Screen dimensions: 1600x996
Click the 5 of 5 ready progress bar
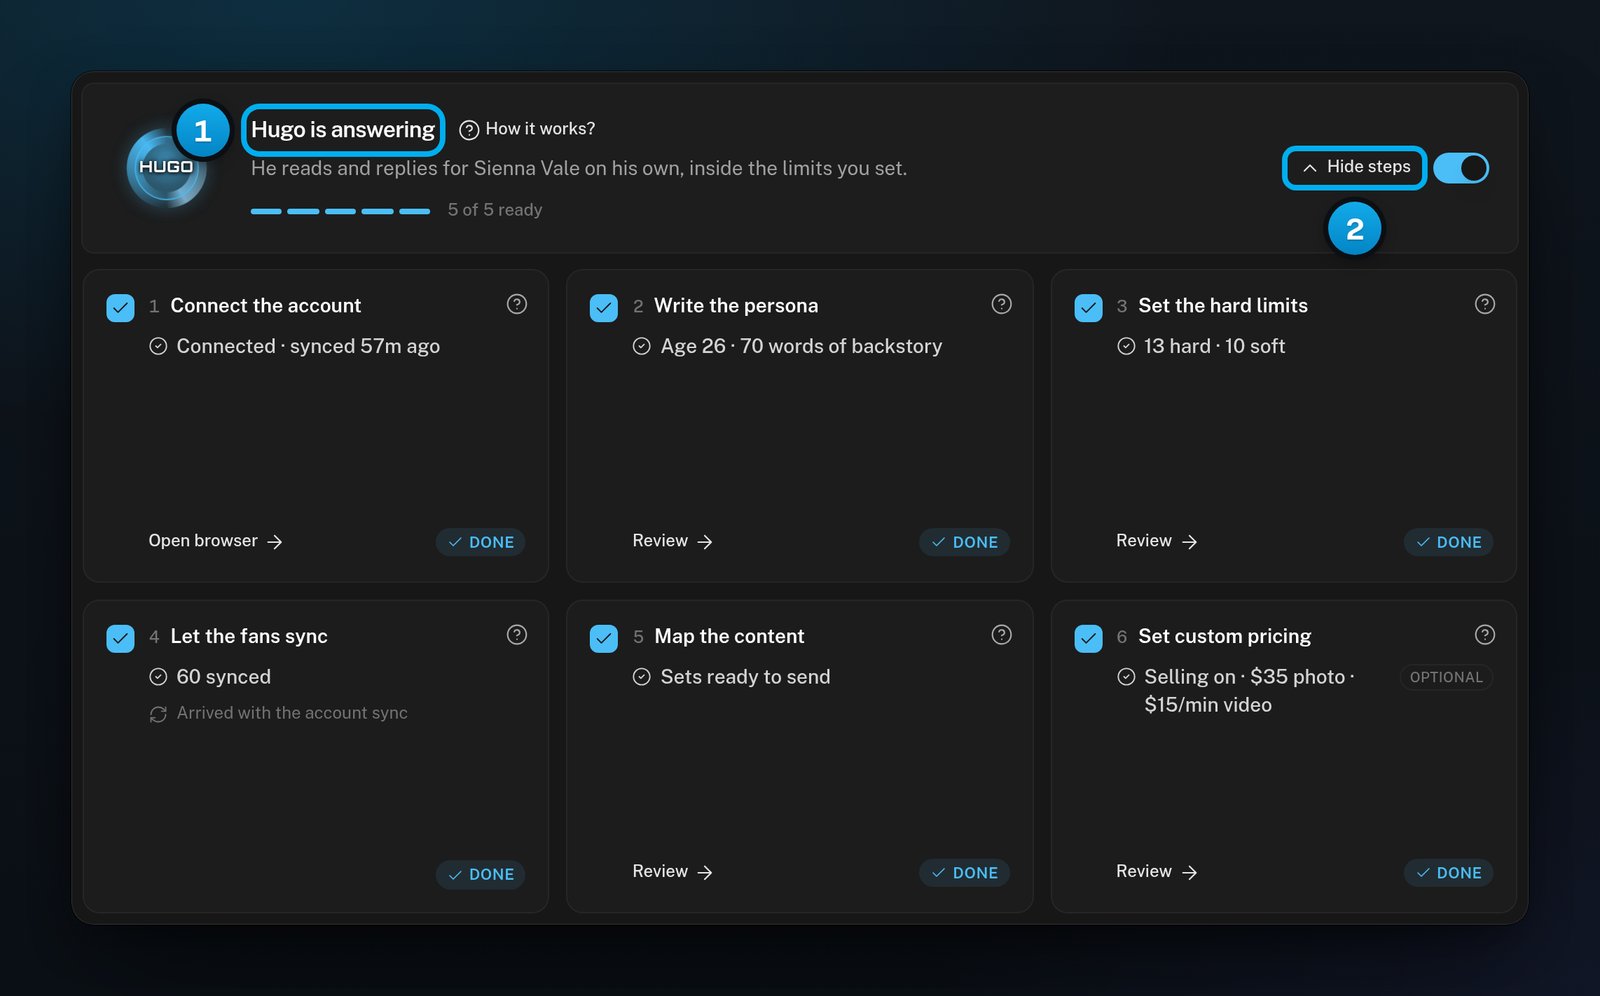click(x=340, y=211)
